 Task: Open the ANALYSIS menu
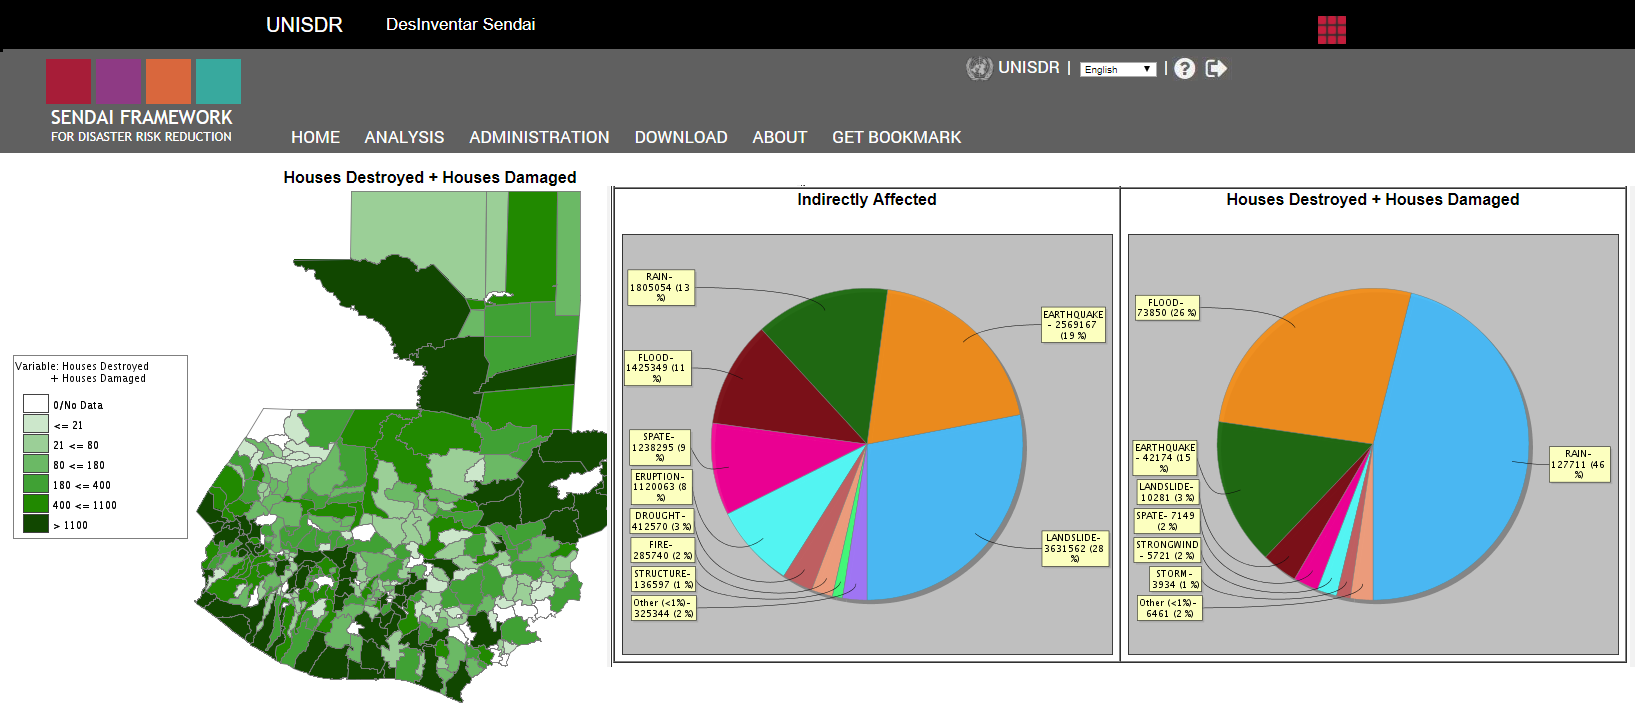pyautogui.click(x=404, y=137)
